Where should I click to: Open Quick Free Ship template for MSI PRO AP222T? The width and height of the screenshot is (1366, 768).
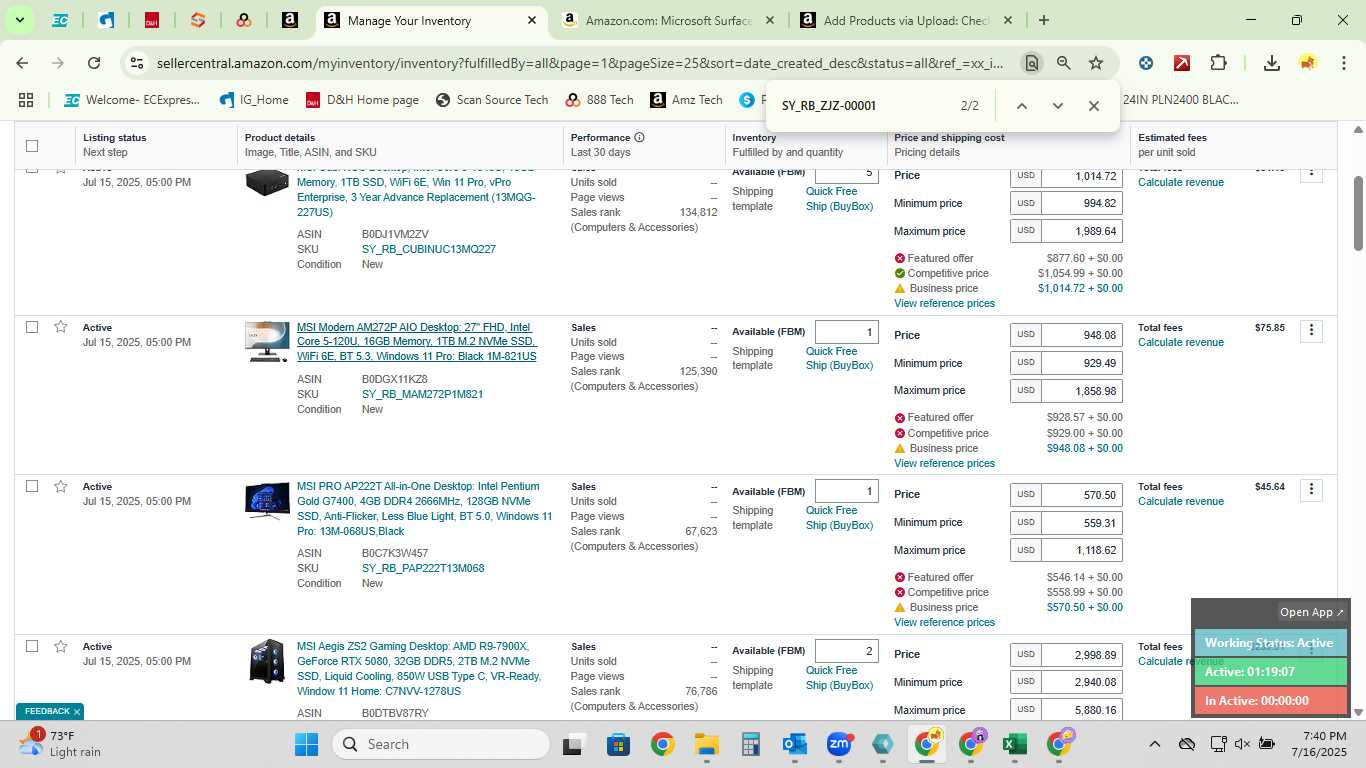[839, 517]
